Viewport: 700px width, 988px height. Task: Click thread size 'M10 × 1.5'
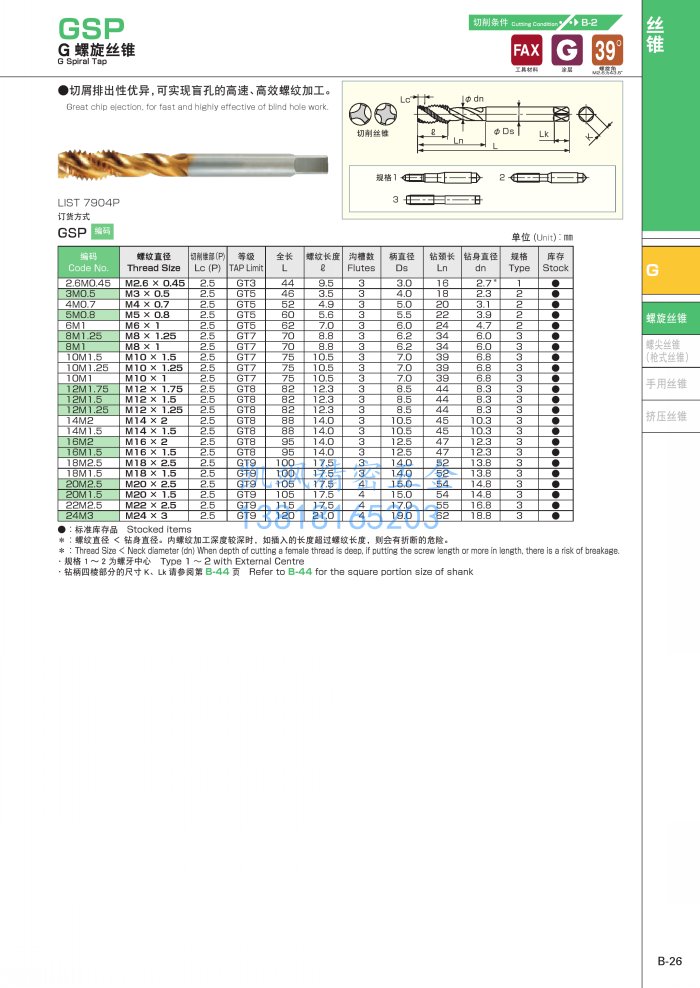(x=151, y=357)
